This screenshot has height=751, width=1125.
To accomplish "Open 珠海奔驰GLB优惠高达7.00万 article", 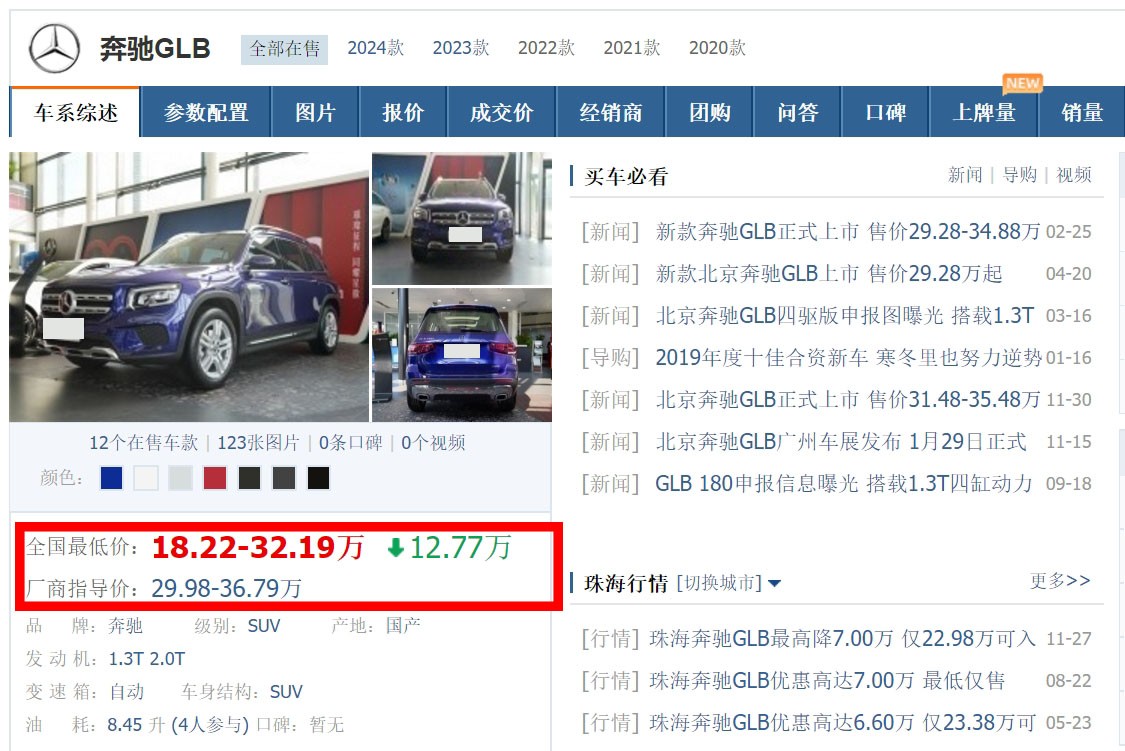I will (x=827, y=680).
